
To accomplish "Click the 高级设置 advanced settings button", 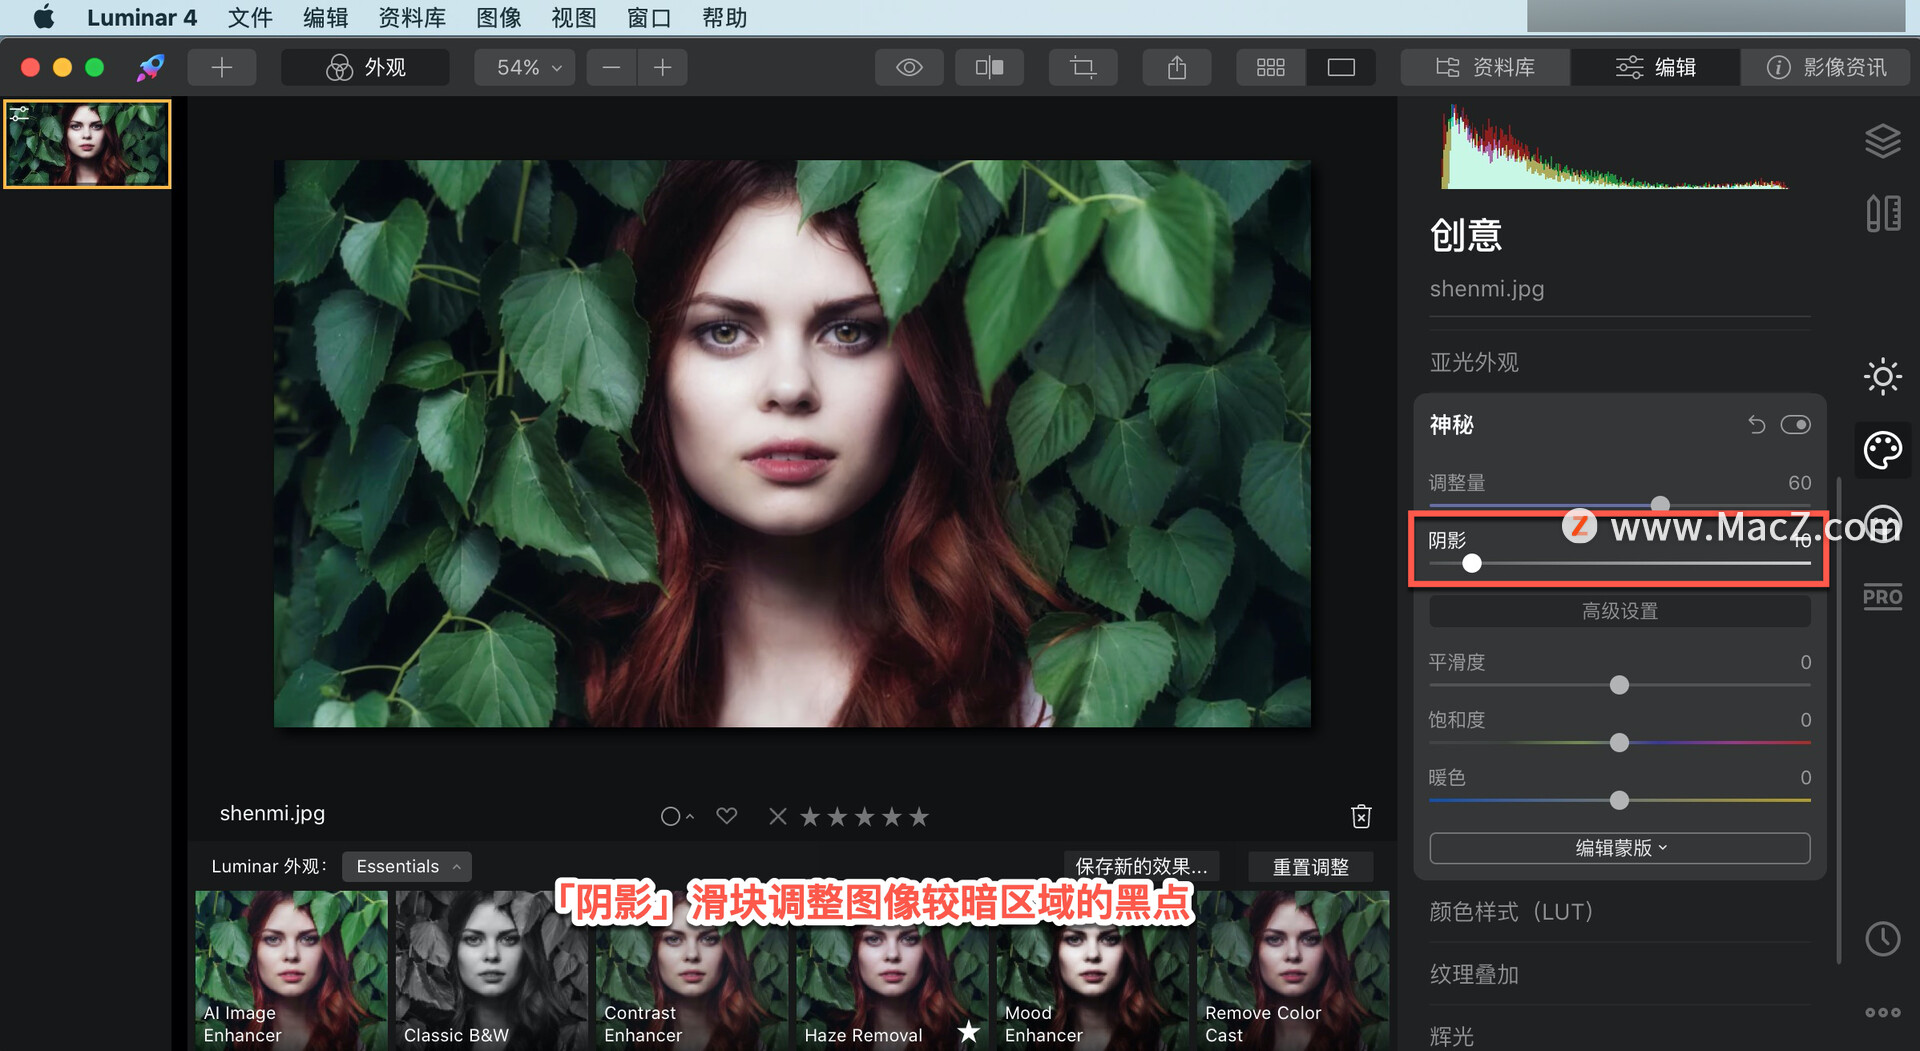I will [1618, 610].
